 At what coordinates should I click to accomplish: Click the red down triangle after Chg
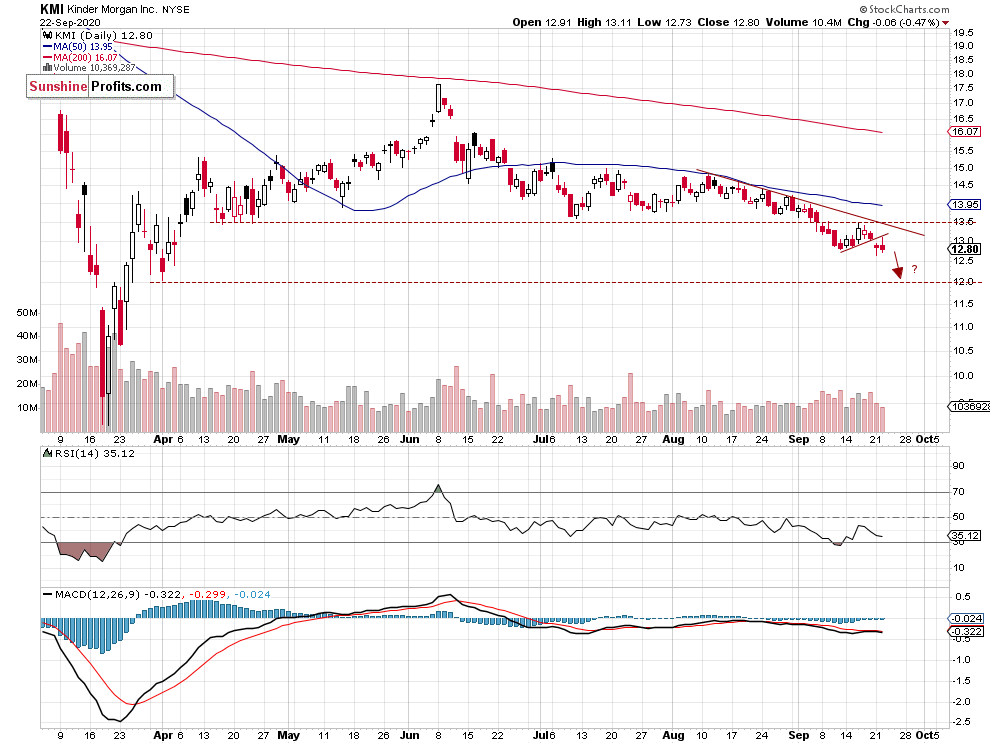pos(945,23)
